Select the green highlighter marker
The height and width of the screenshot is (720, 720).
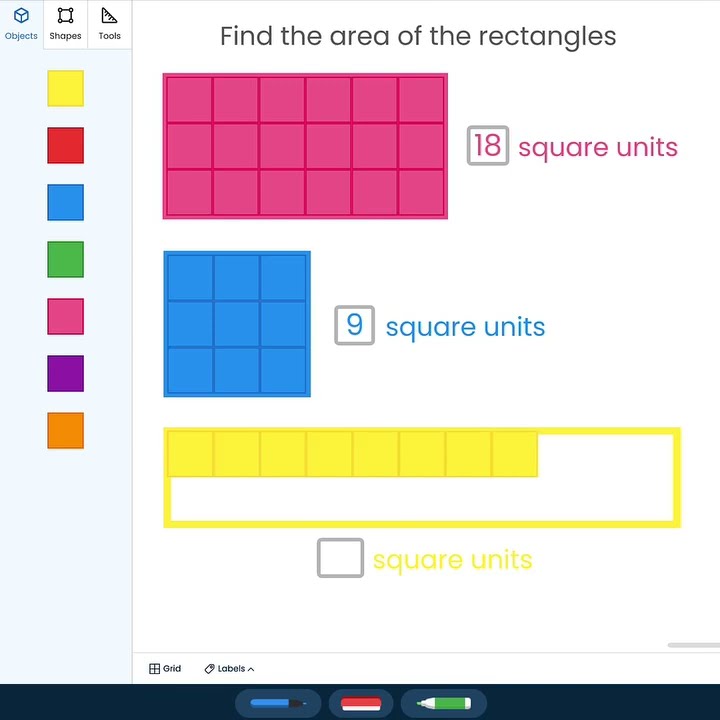pyautogui.click(x=444, y=703)
